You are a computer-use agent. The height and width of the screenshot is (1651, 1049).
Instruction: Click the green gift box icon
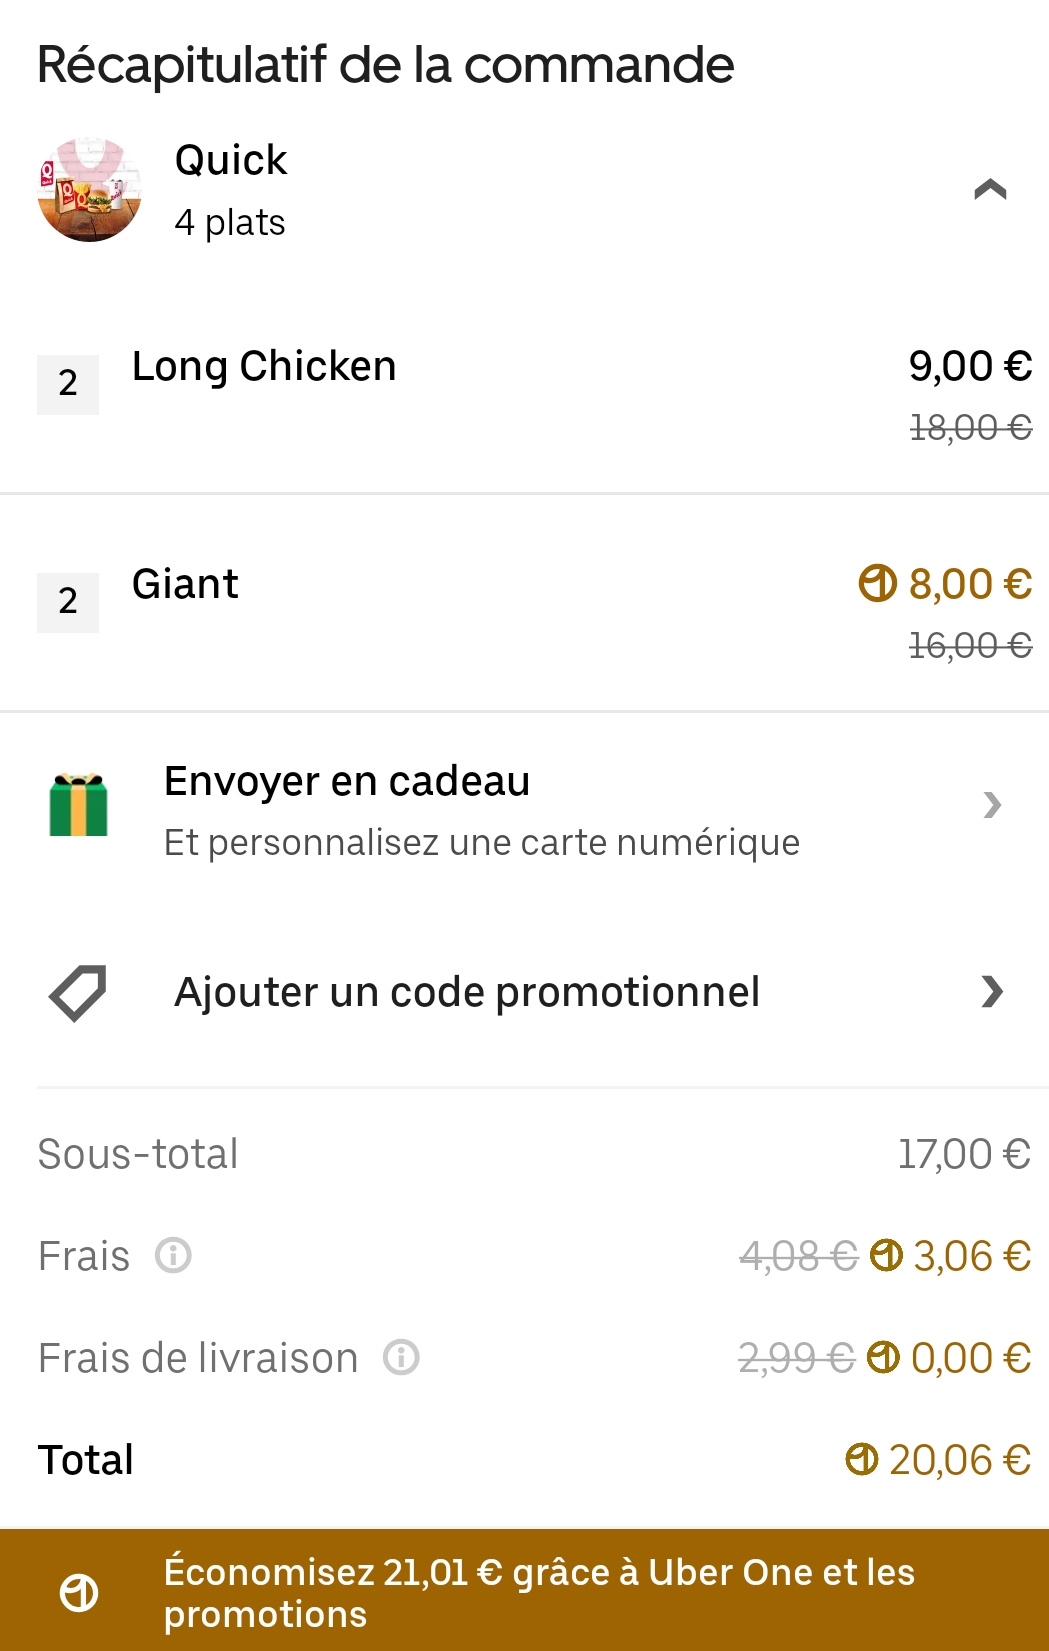[78, 805]
